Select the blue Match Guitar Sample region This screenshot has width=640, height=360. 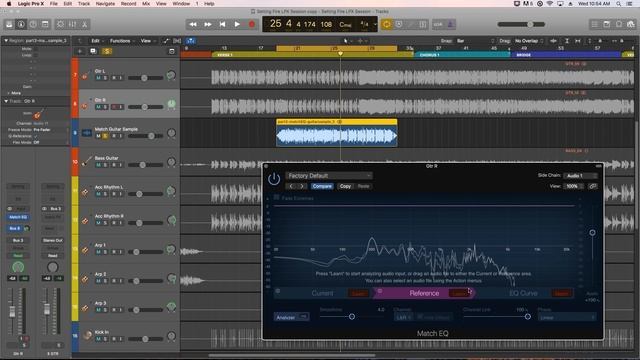(337, 133)
